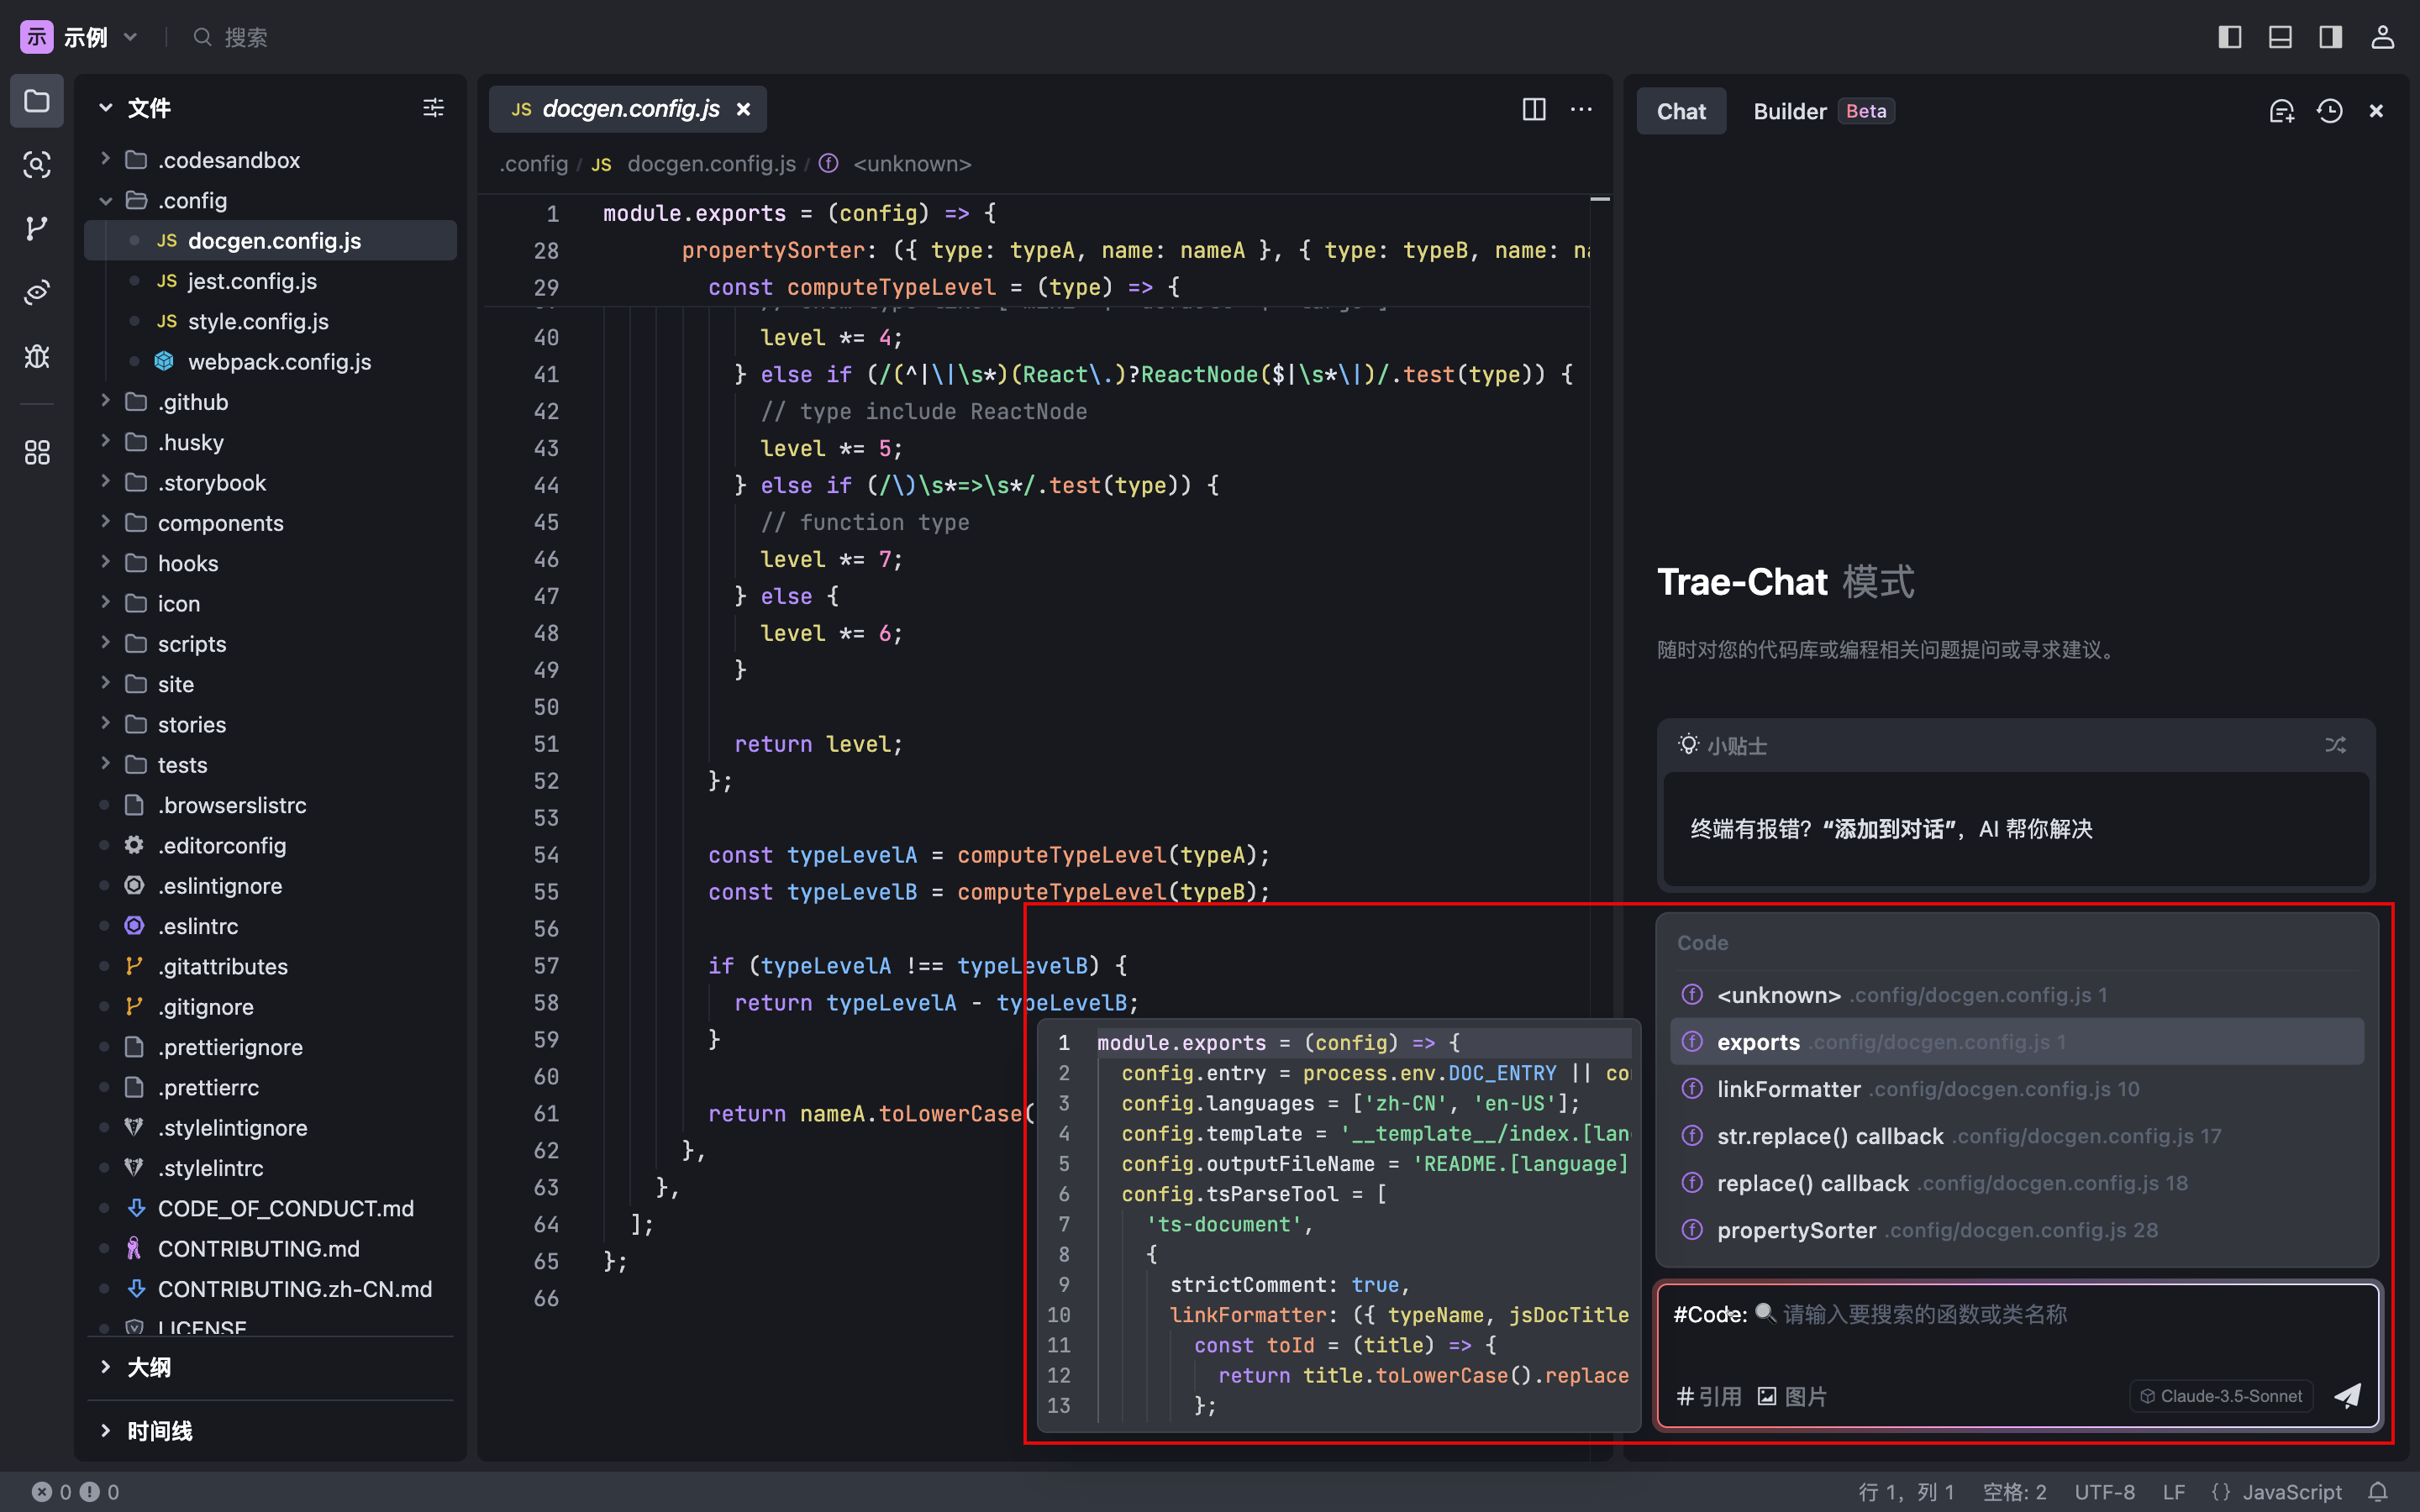Open the editor more actions ellipsis
The height and width of the screenshot is (1512, 2420).
point(1581,109)
